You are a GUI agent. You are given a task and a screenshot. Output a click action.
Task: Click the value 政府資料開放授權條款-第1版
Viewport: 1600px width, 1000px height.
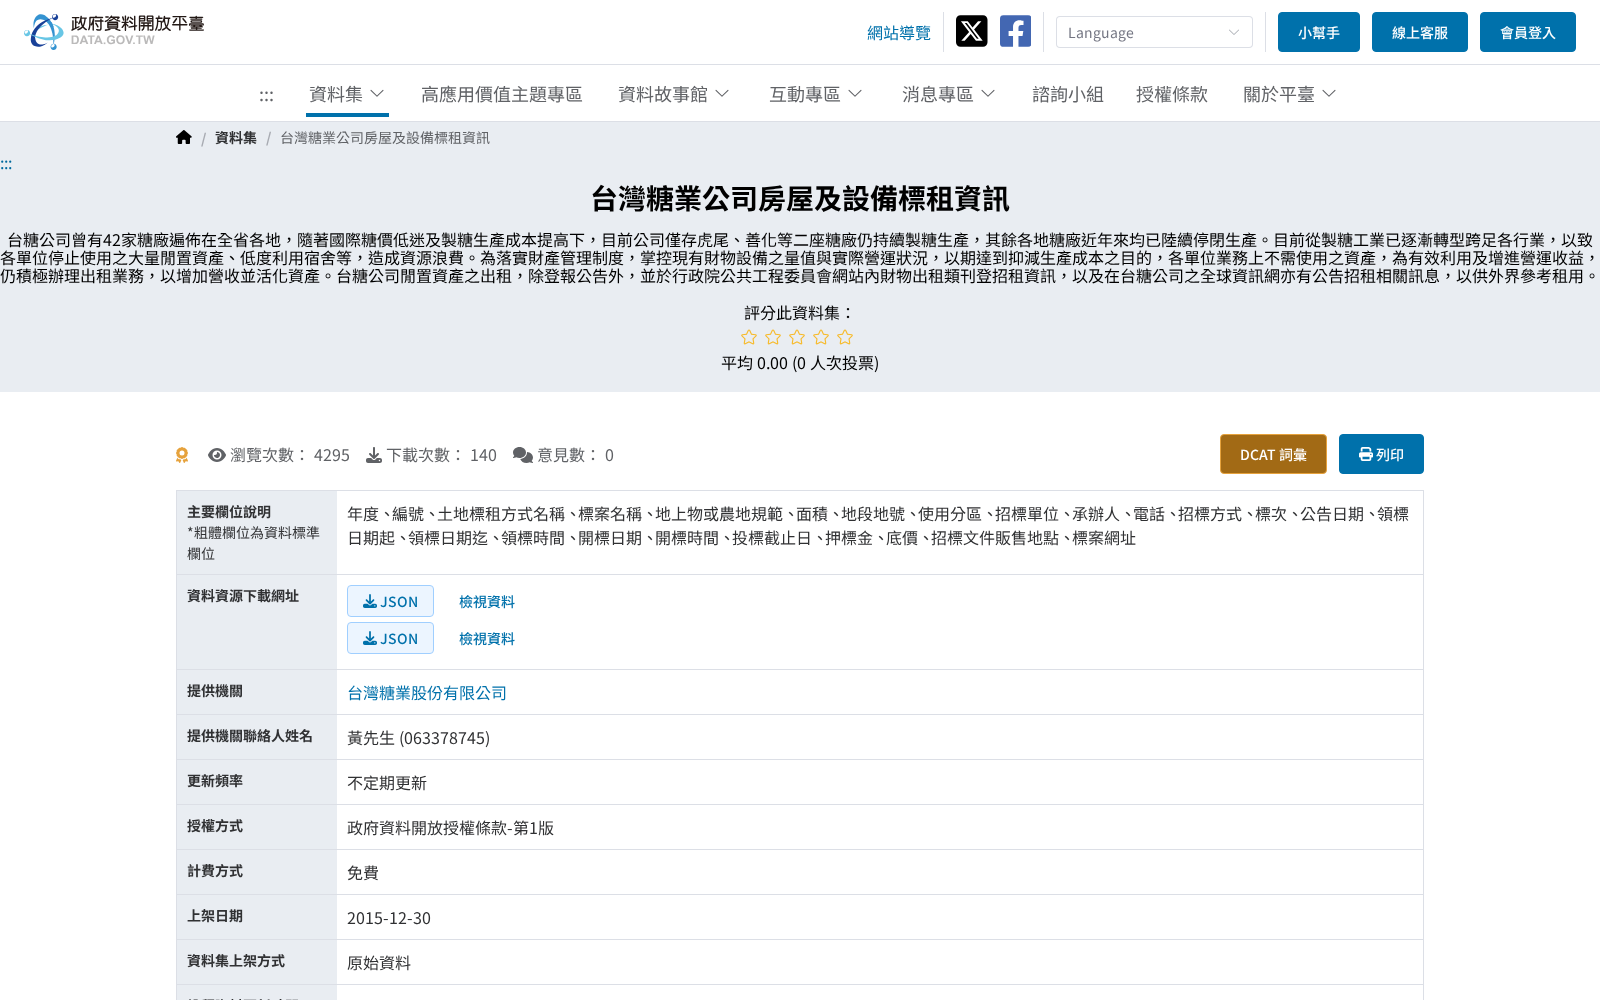(x=450, y=828)
